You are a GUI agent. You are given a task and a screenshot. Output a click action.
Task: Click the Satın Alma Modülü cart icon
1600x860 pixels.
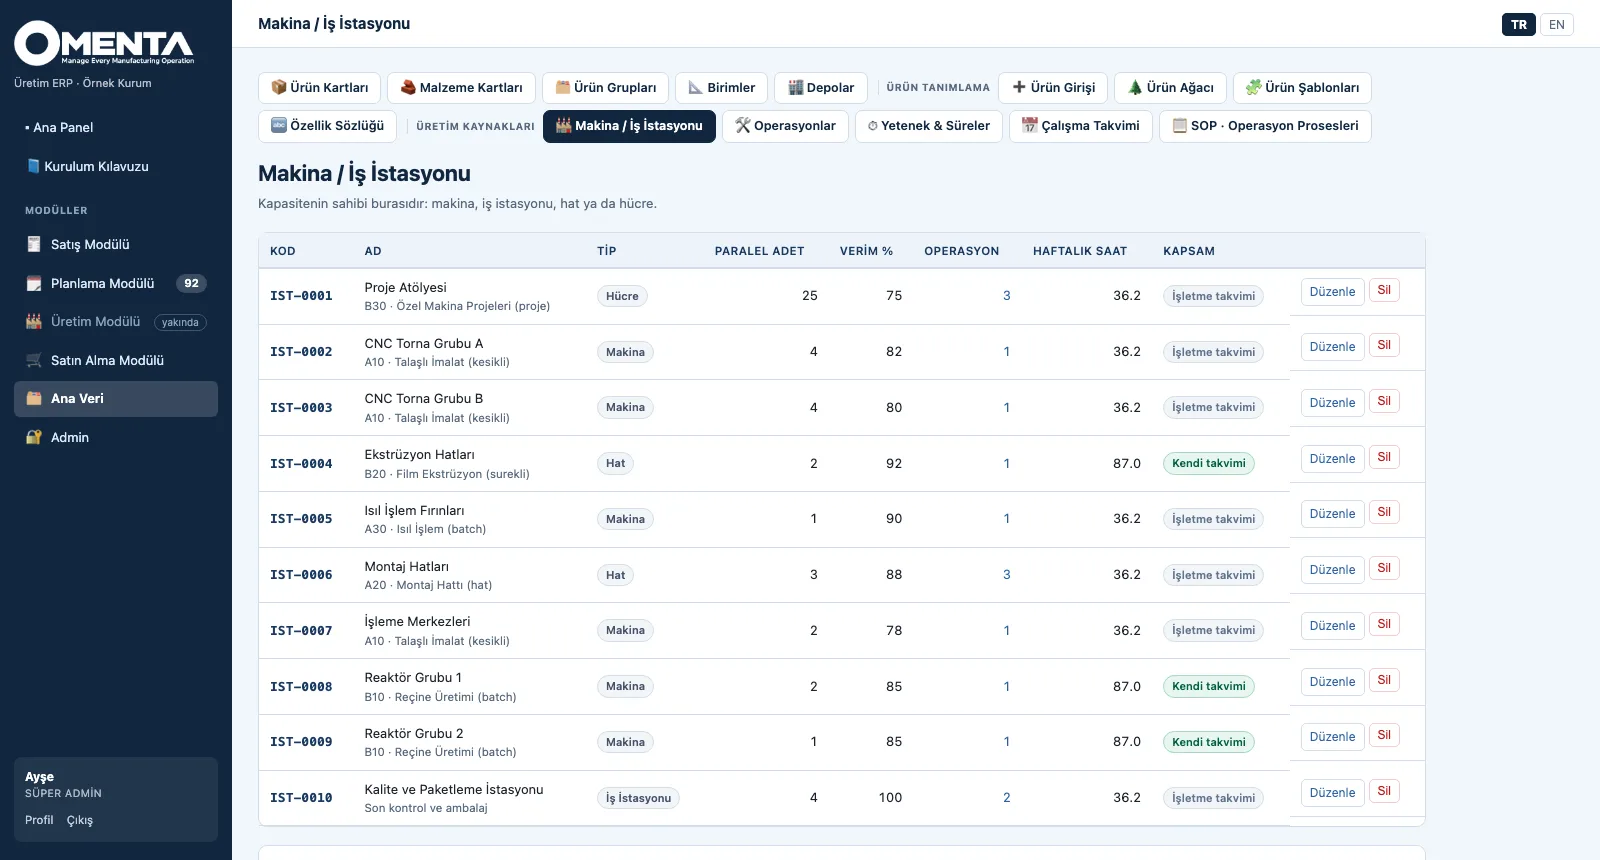pos(34,360)
